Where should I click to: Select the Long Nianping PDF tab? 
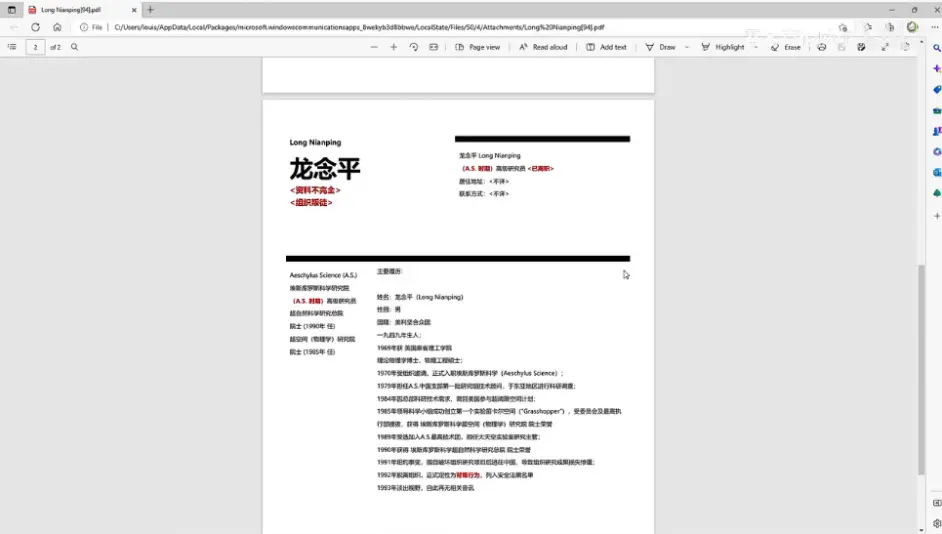tap(70, 9)
